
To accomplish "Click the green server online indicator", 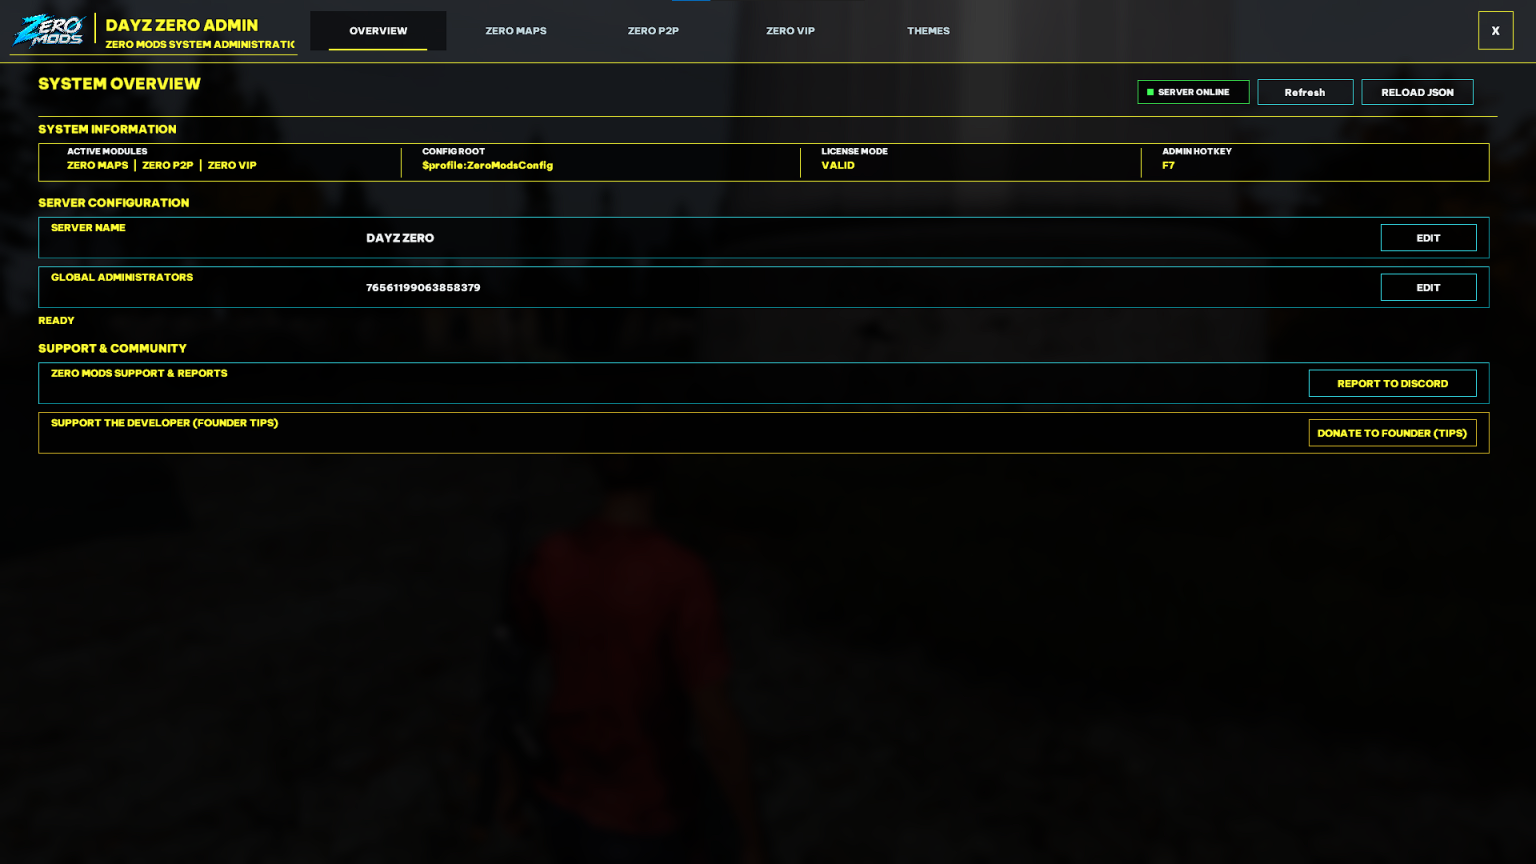I will point(1150,92).
